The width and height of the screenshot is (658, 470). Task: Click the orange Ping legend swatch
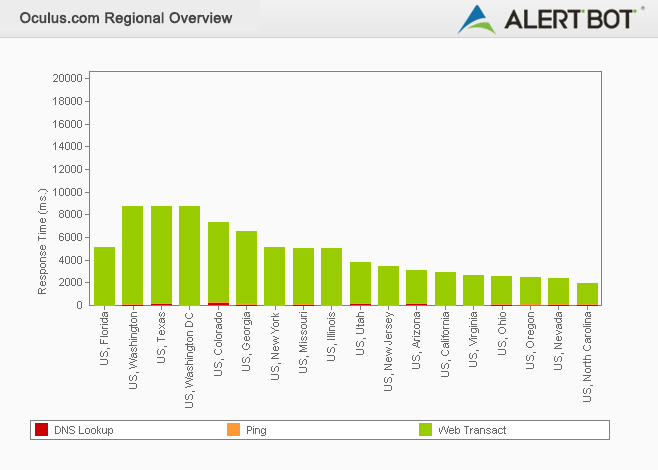point(233,430)
